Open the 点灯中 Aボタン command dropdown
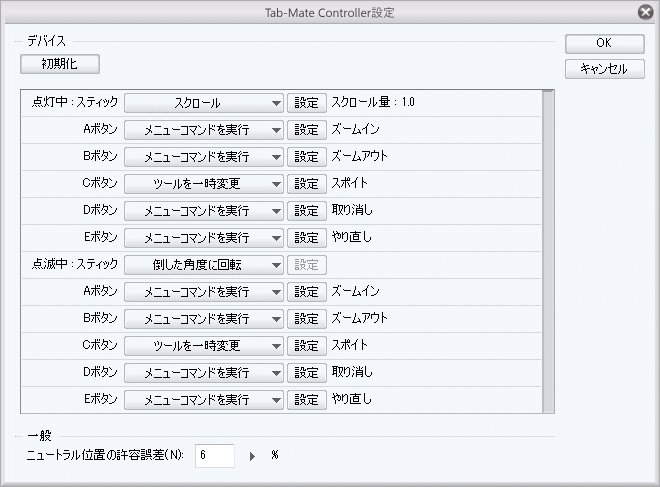This screenshot has height=487, width=660. tap(204, 130)
